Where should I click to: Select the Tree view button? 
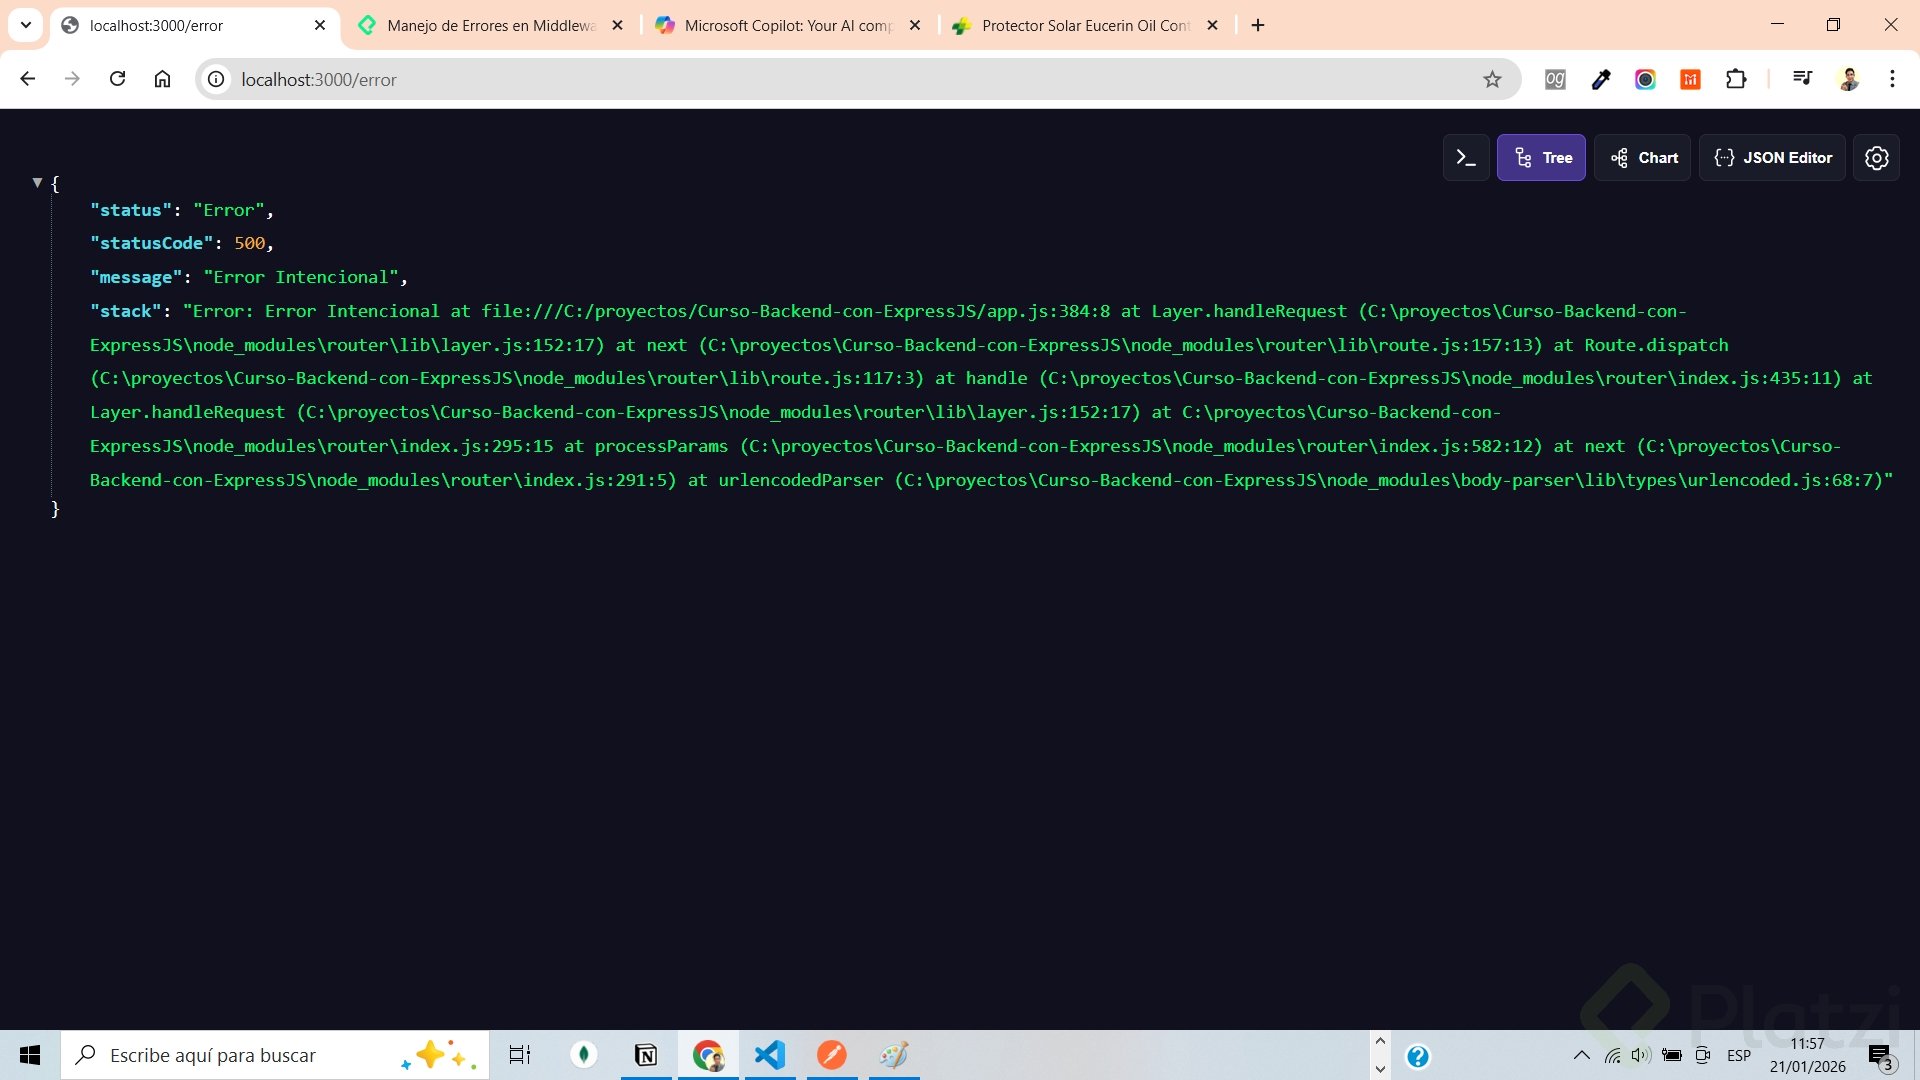point(1541,158)
